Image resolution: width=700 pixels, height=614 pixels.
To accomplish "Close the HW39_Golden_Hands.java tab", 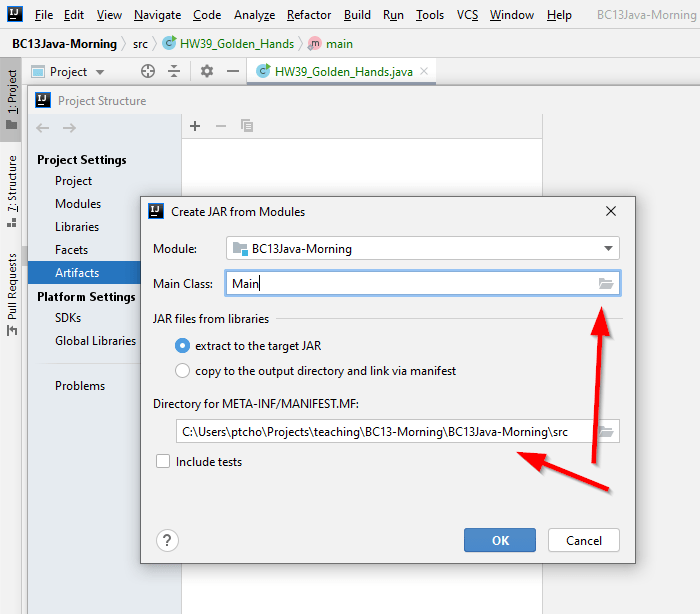I will 424,71.
